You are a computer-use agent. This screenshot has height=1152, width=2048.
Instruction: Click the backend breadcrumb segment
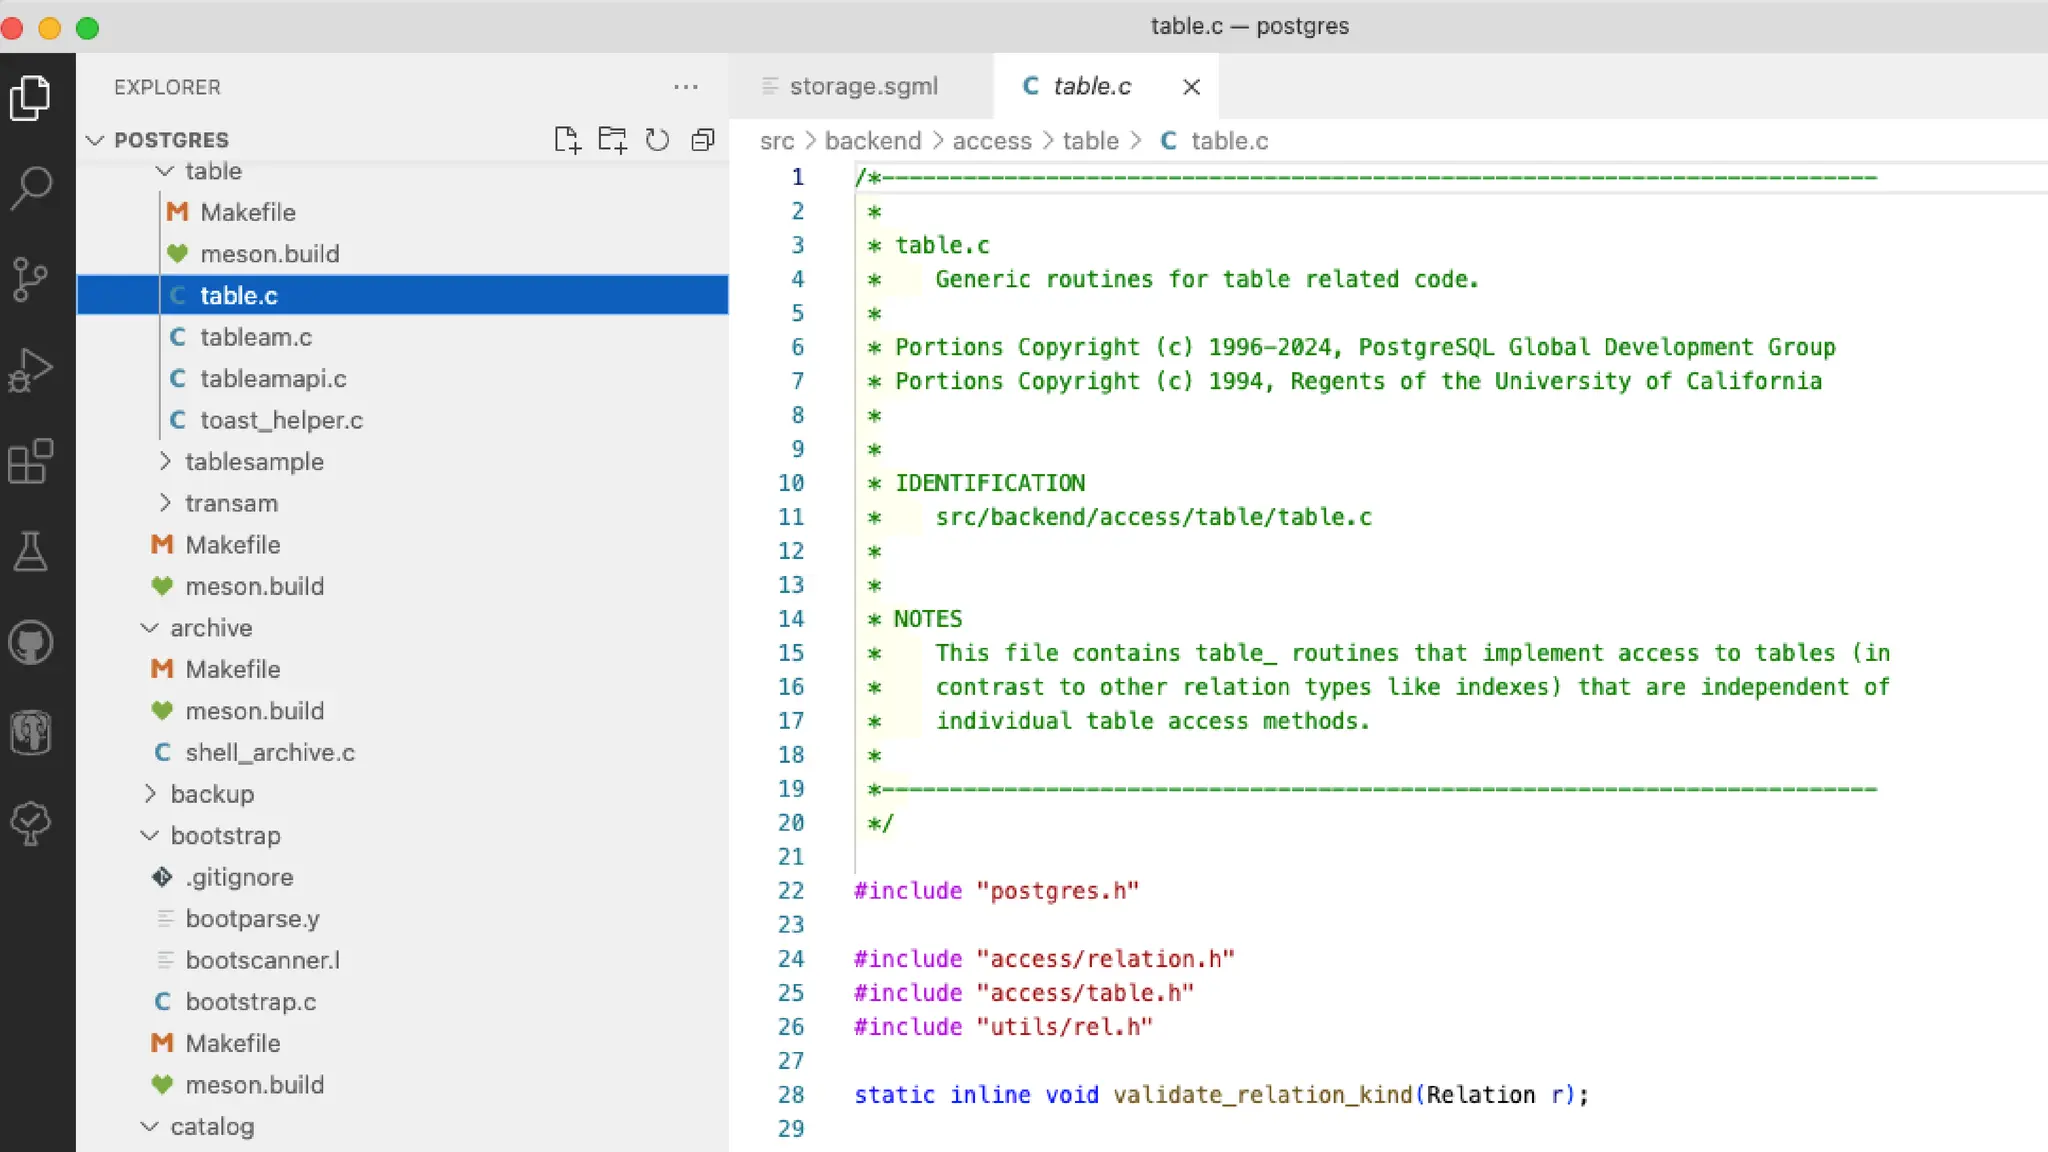(x=872, y=141)
